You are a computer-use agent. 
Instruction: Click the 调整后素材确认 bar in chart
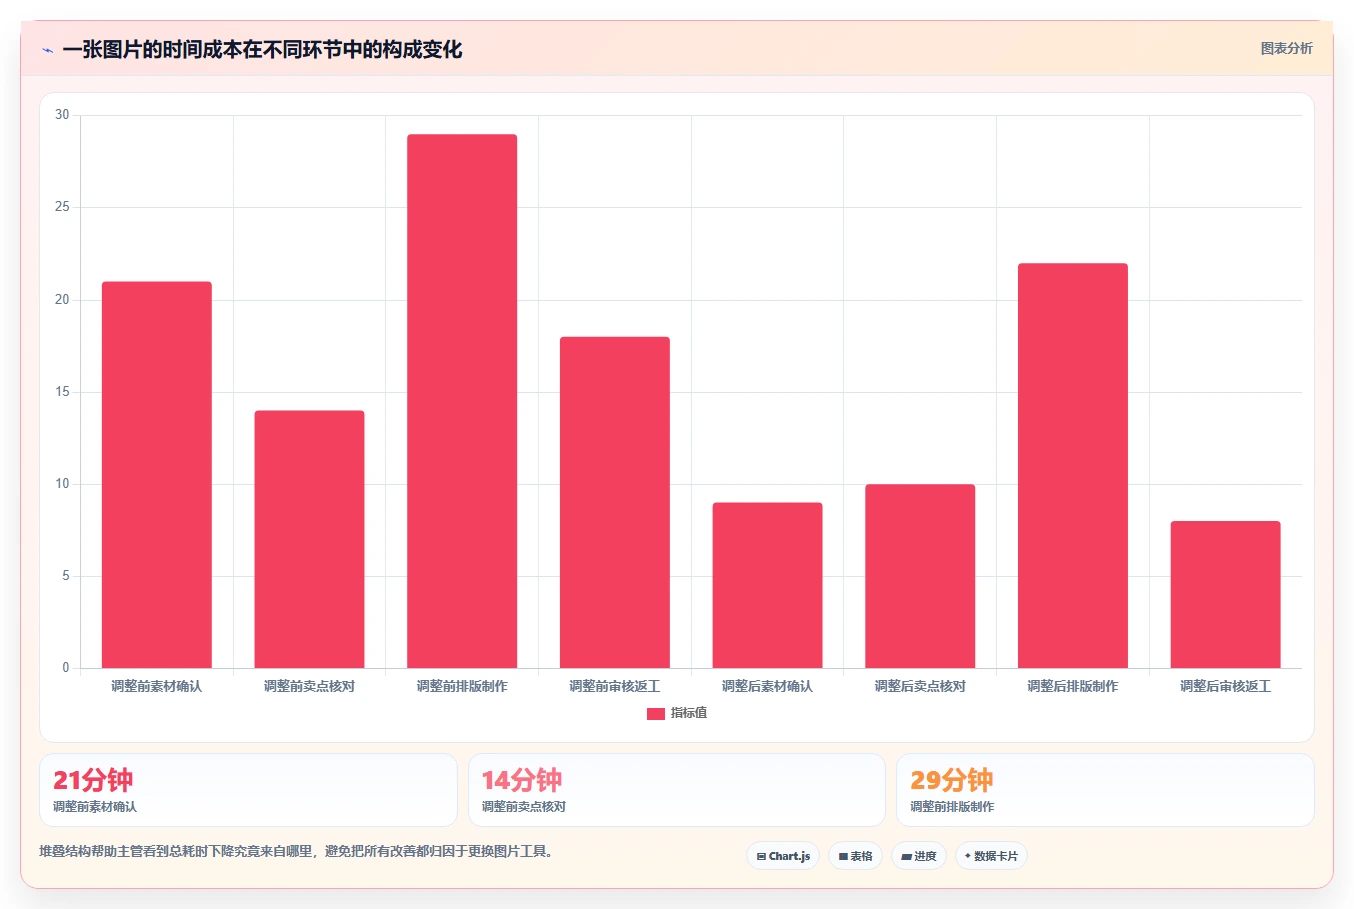coord(767,585)
